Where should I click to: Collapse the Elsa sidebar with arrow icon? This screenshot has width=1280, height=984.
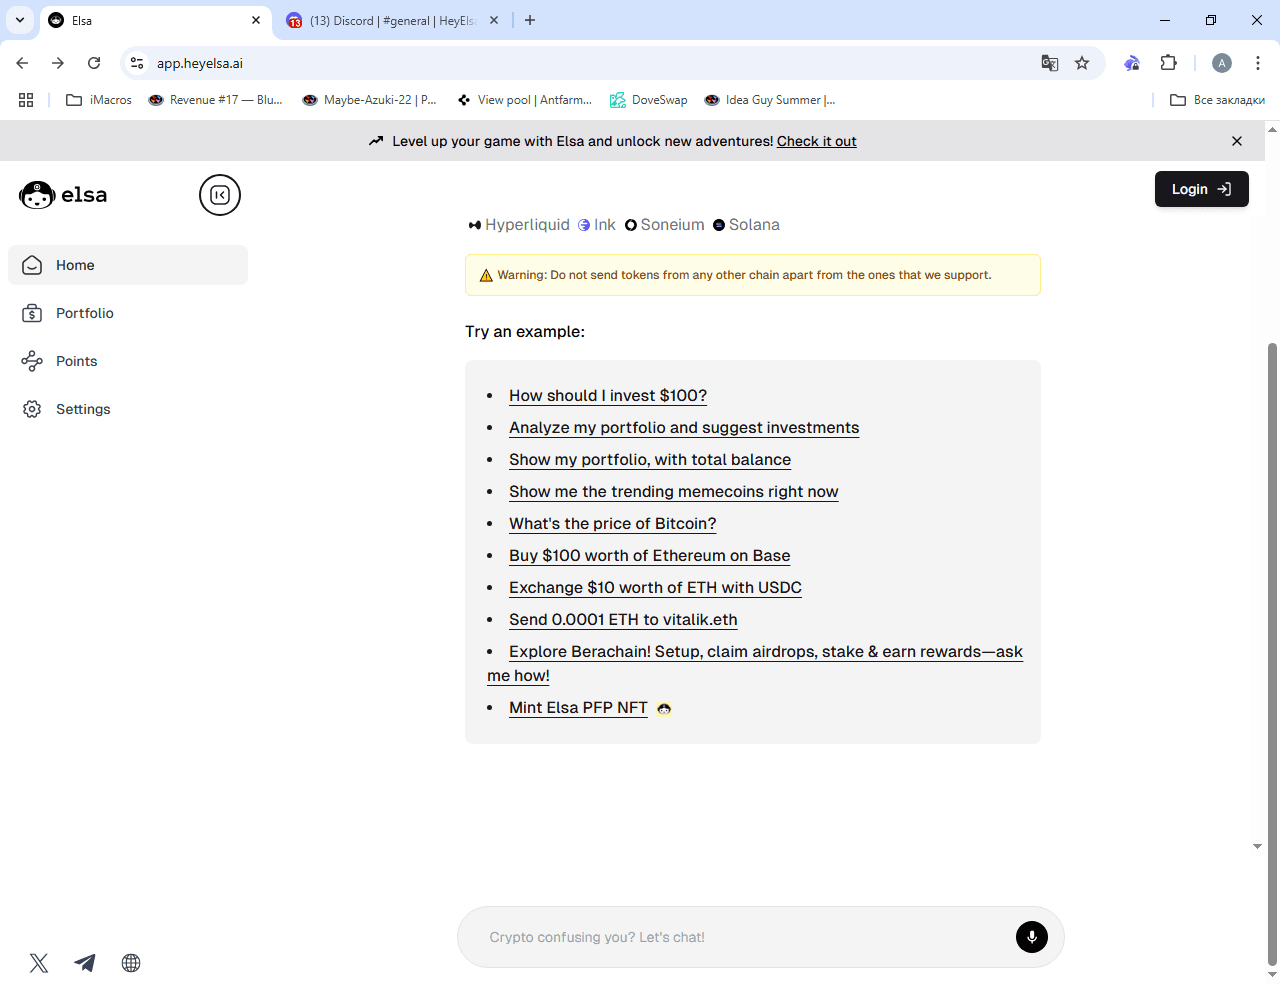220,195
